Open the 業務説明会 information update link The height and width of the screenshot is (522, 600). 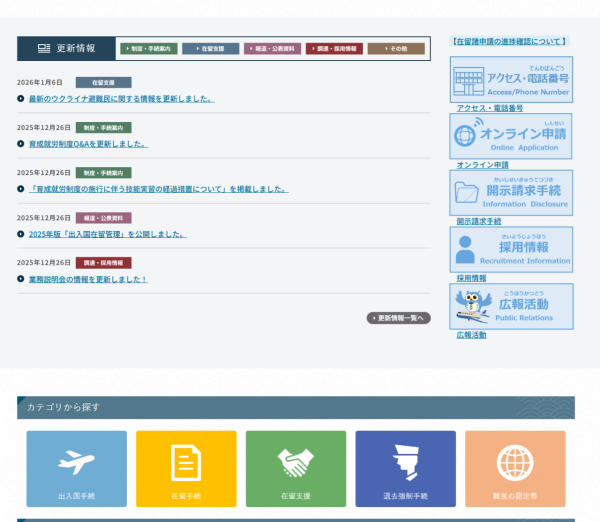[x=88, y=279]
